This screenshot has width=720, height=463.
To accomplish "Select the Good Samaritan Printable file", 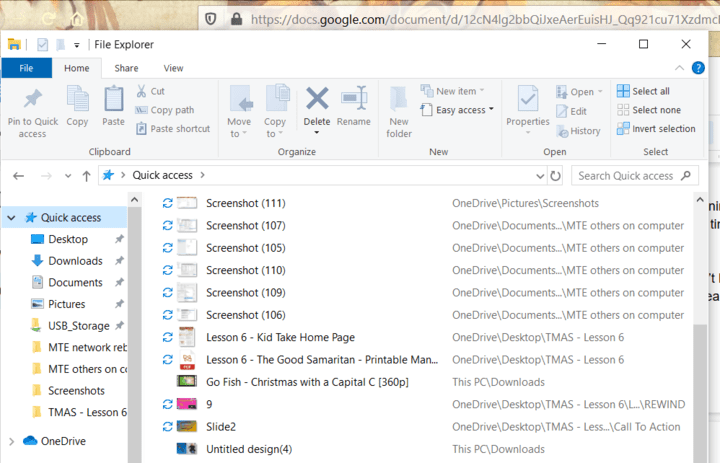I will [322, 360].
